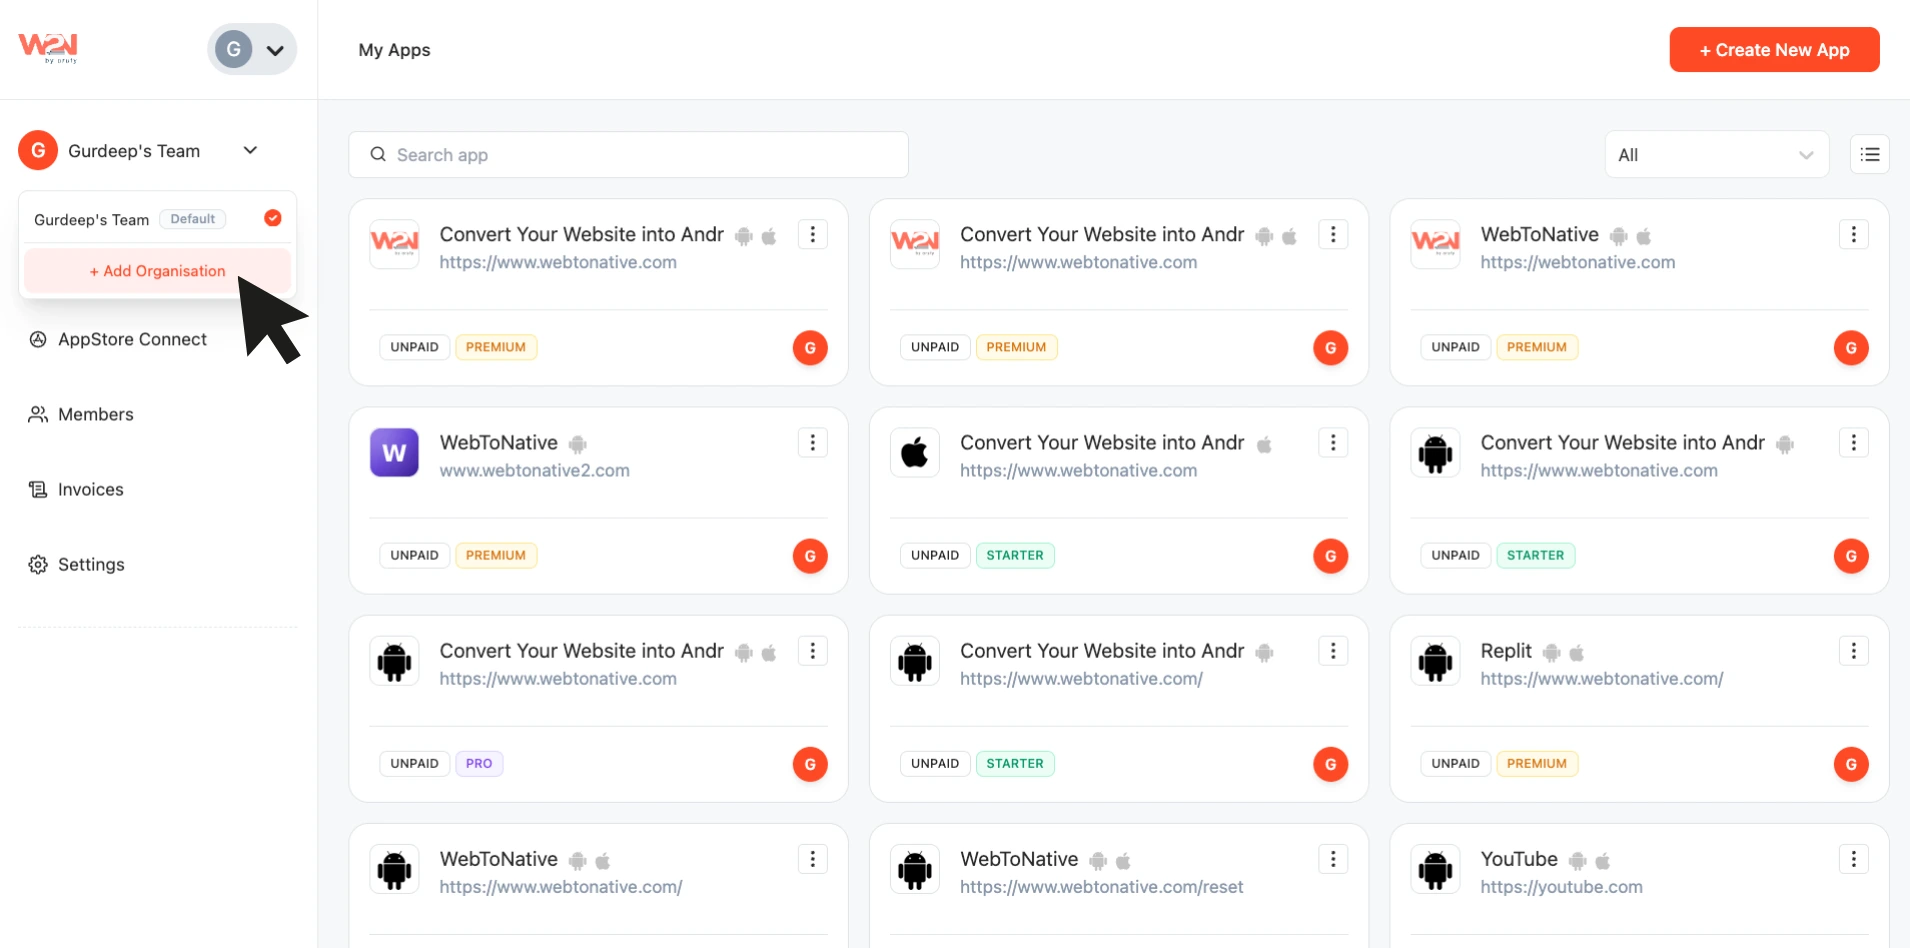1910x948 pixels.
Task: Click the search magnifier icon
Action: click(378, 155)
